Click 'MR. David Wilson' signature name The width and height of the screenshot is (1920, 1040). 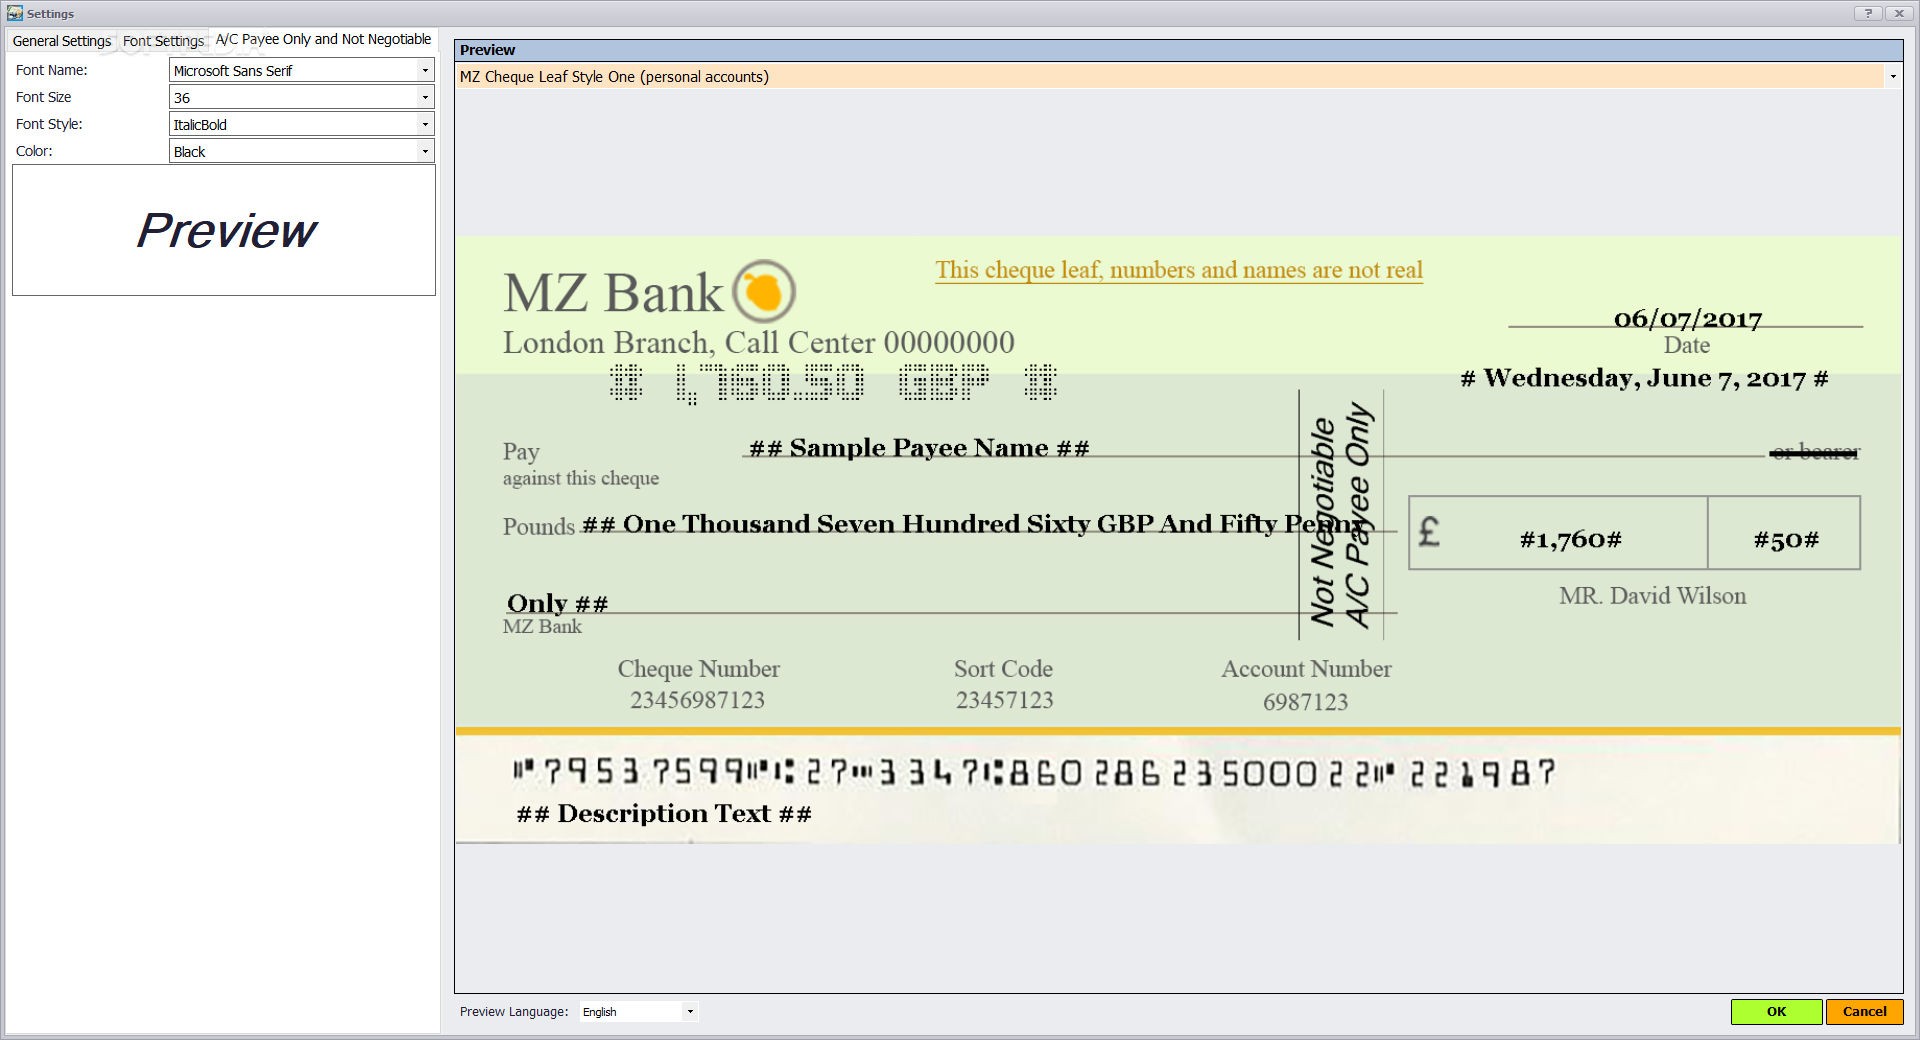click(x=1652, y=596)
